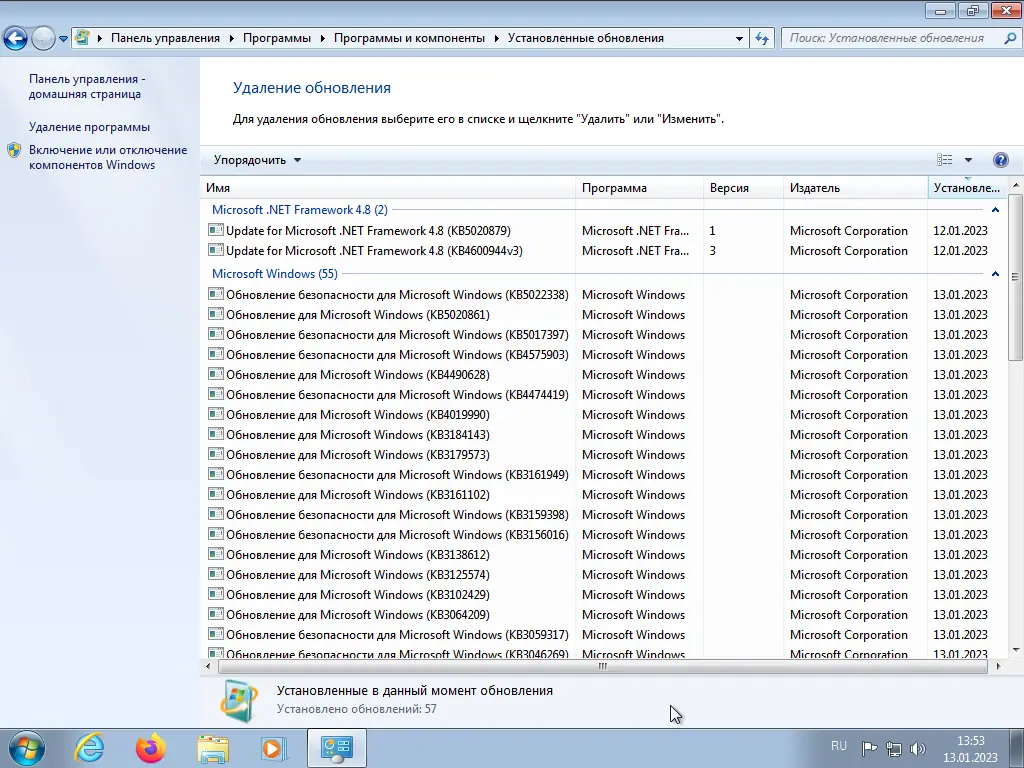Sort list by the Имя column header
This screenshot has height=768, width=1024.
[388, 188]
